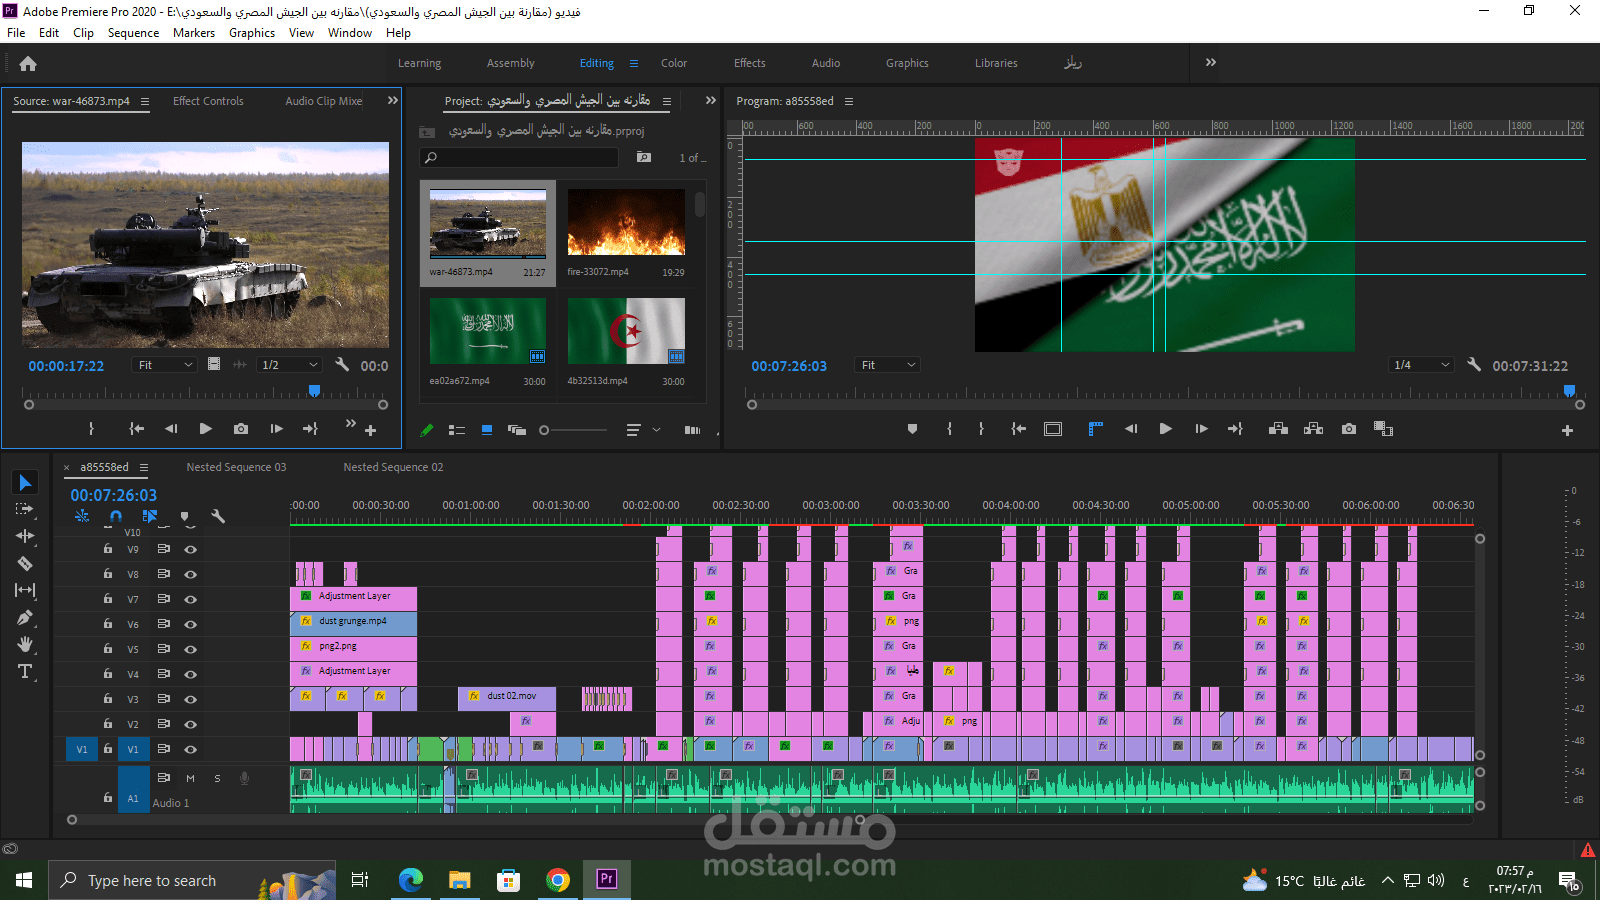The image size is (1600, 900).
Task: Open the Project panel hamburger menu
Action: point(667,101)
